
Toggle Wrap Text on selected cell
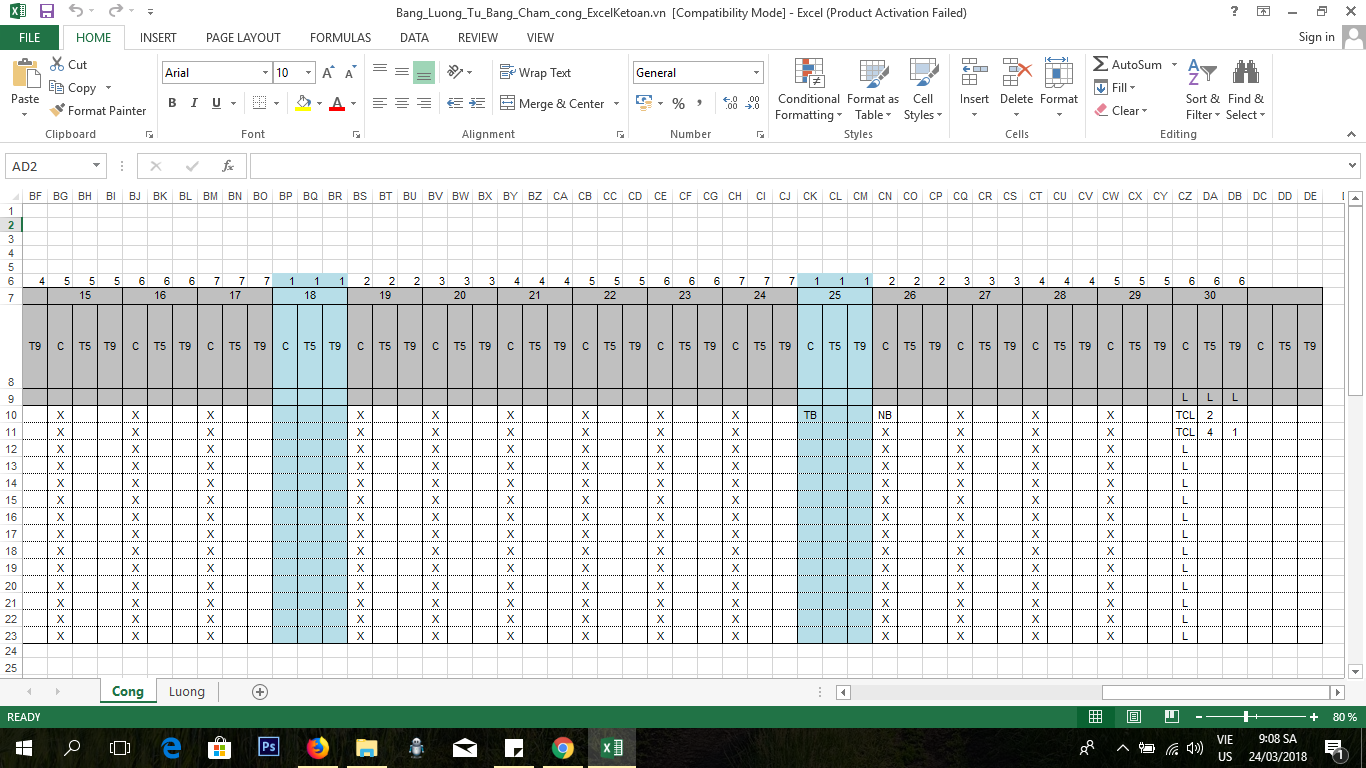tap(535, 73)
